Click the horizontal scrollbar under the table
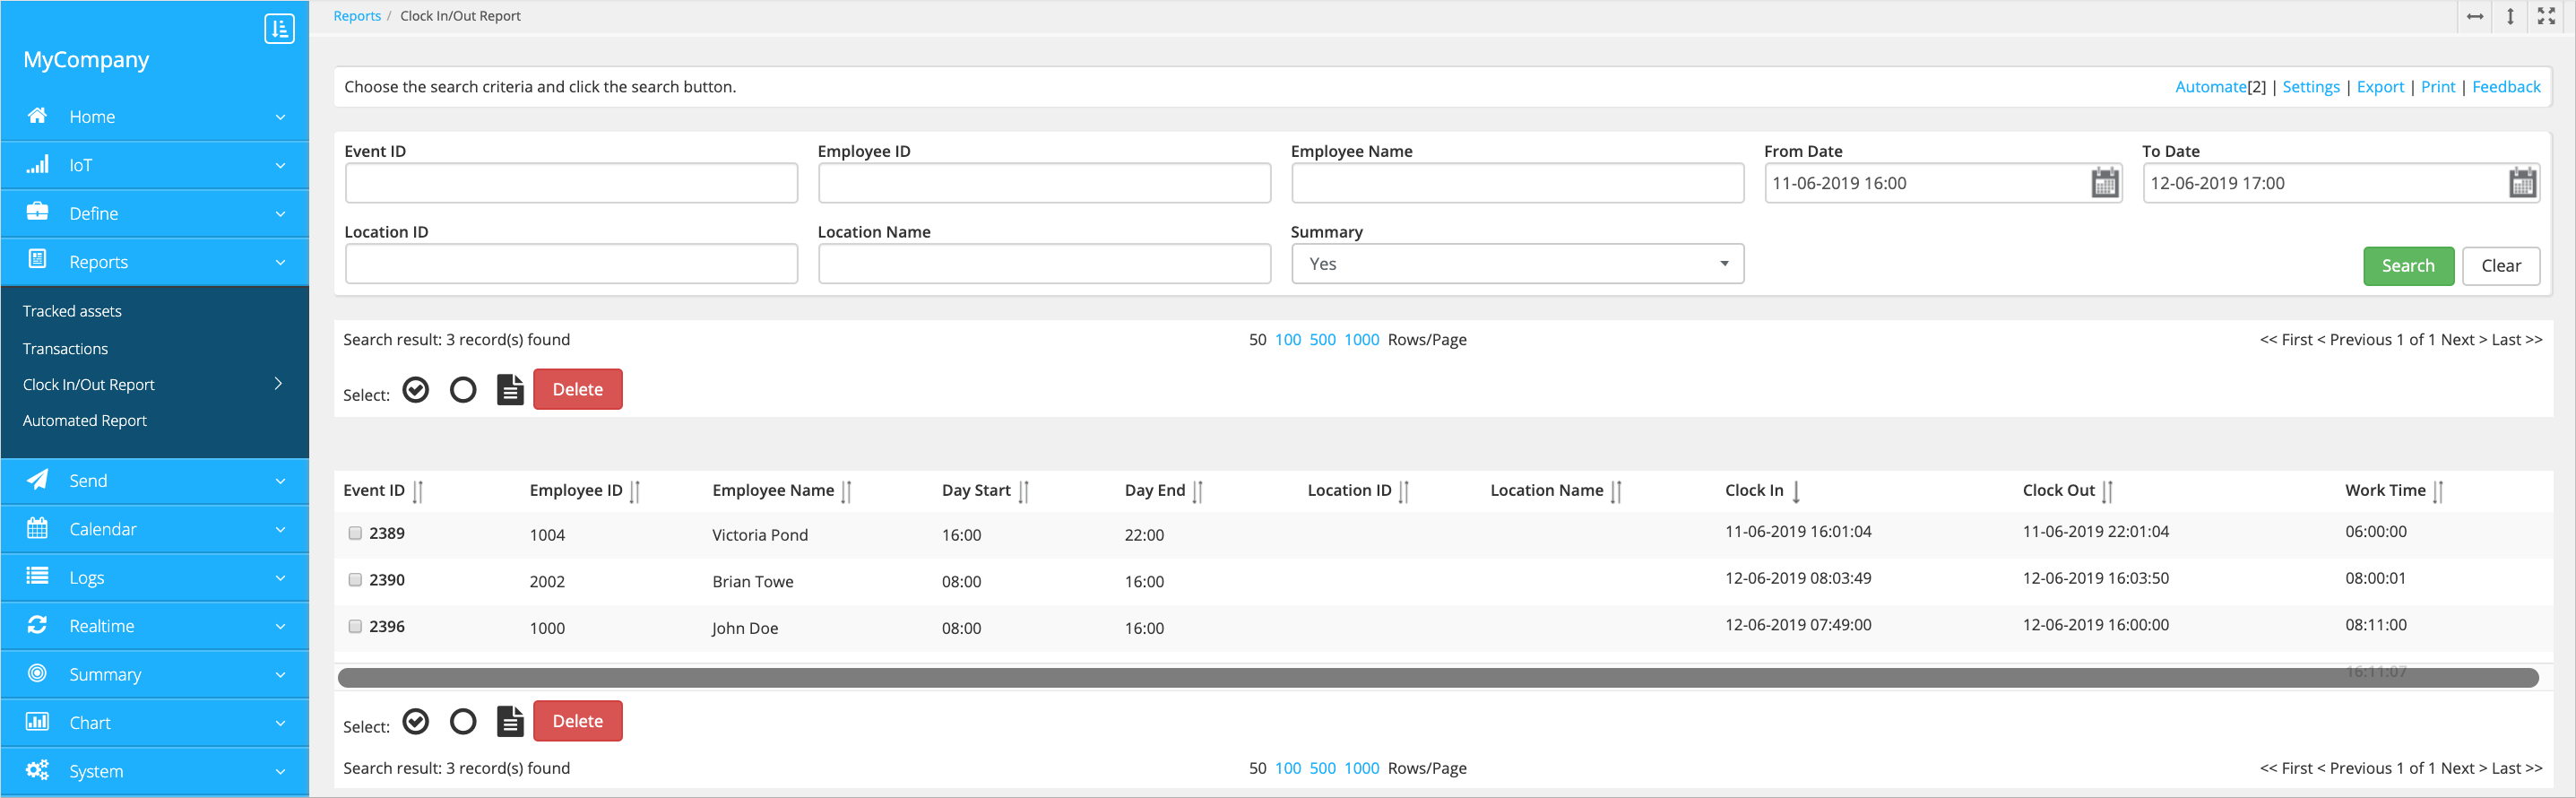This screenshot has height=798, width=2576. pos(1437,678)
